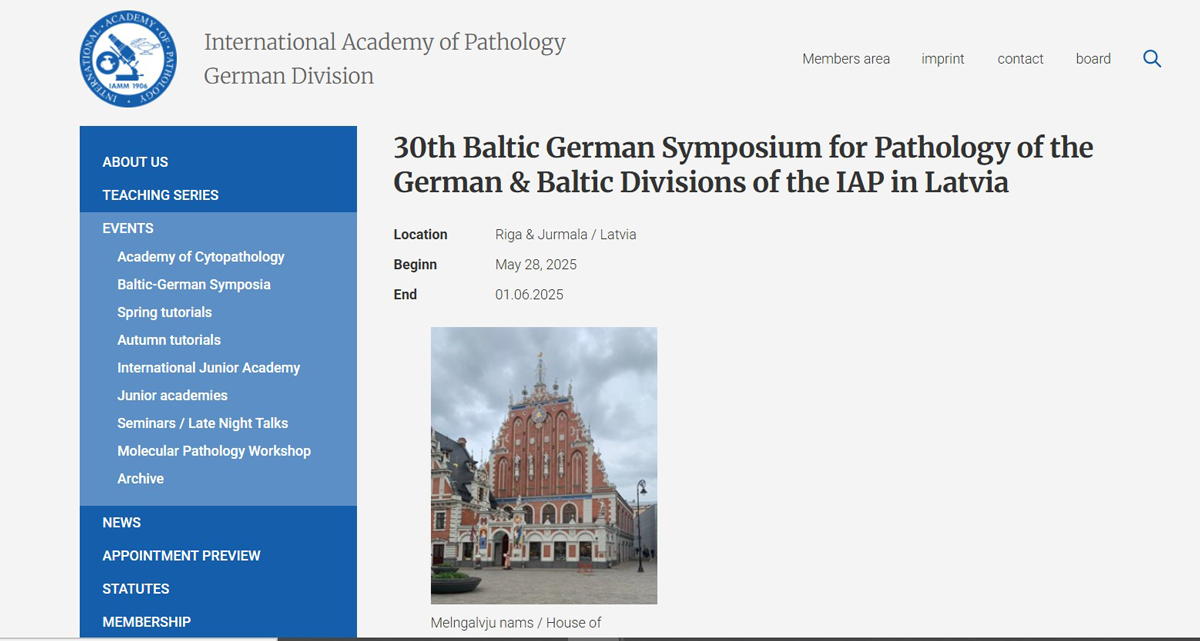Open the search magnifying glass icon
Viewport: 1200px width, 641px height.
click(x=1151, y=59)
